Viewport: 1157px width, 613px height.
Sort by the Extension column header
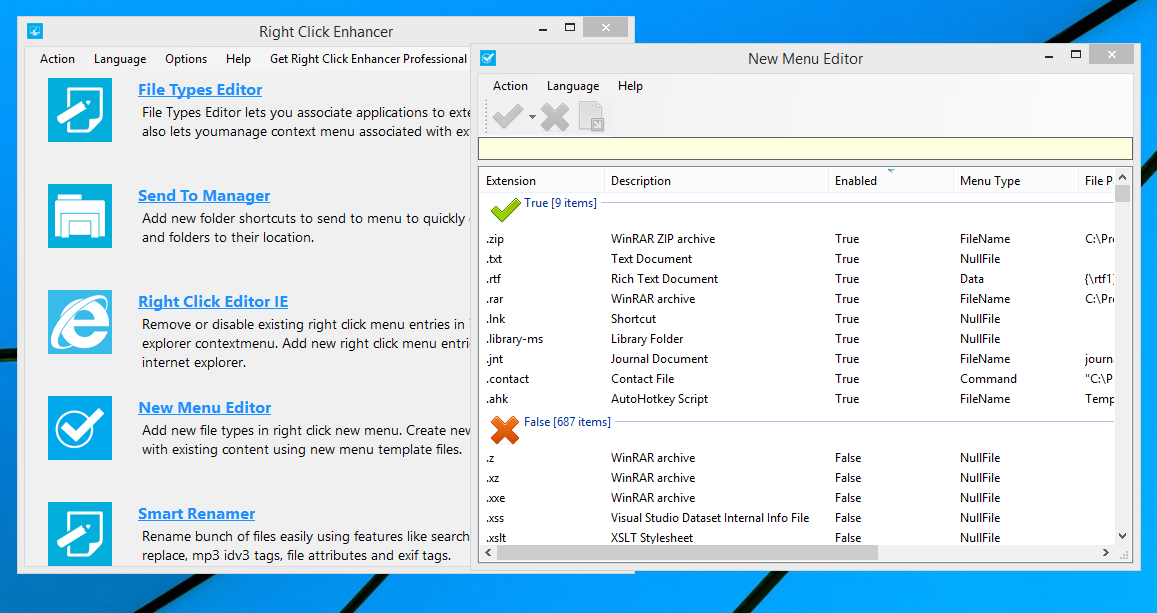(x=542, y=181)
